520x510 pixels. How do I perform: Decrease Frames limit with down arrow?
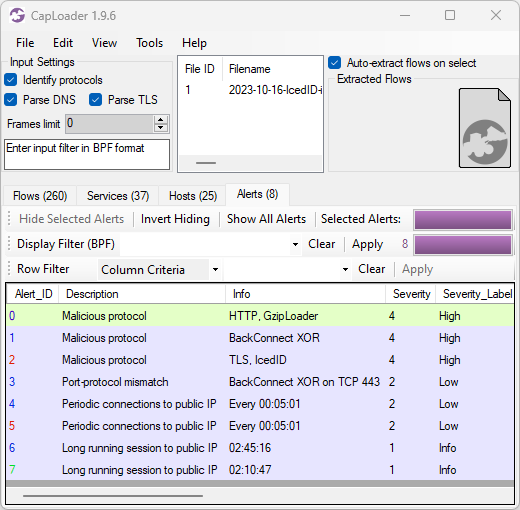tap(161, 128)
